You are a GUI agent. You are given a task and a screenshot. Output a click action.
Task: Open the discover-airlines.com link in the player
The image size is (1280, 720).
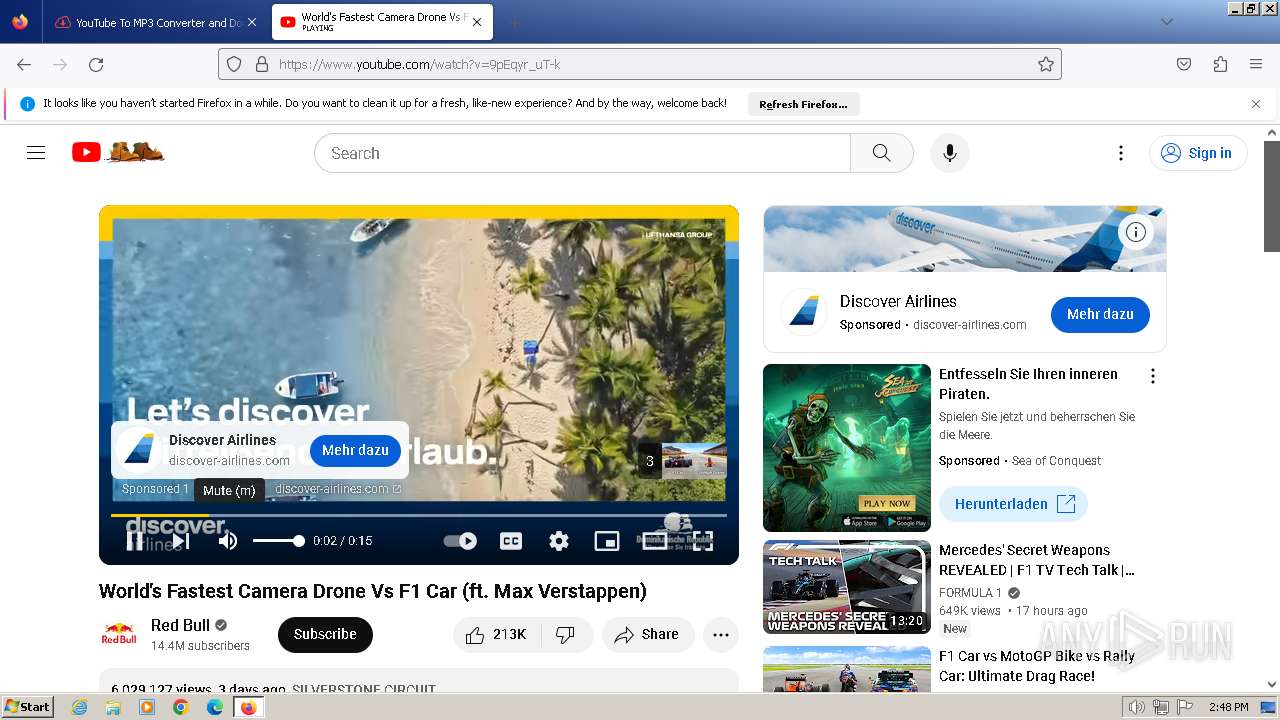(337, 489)
